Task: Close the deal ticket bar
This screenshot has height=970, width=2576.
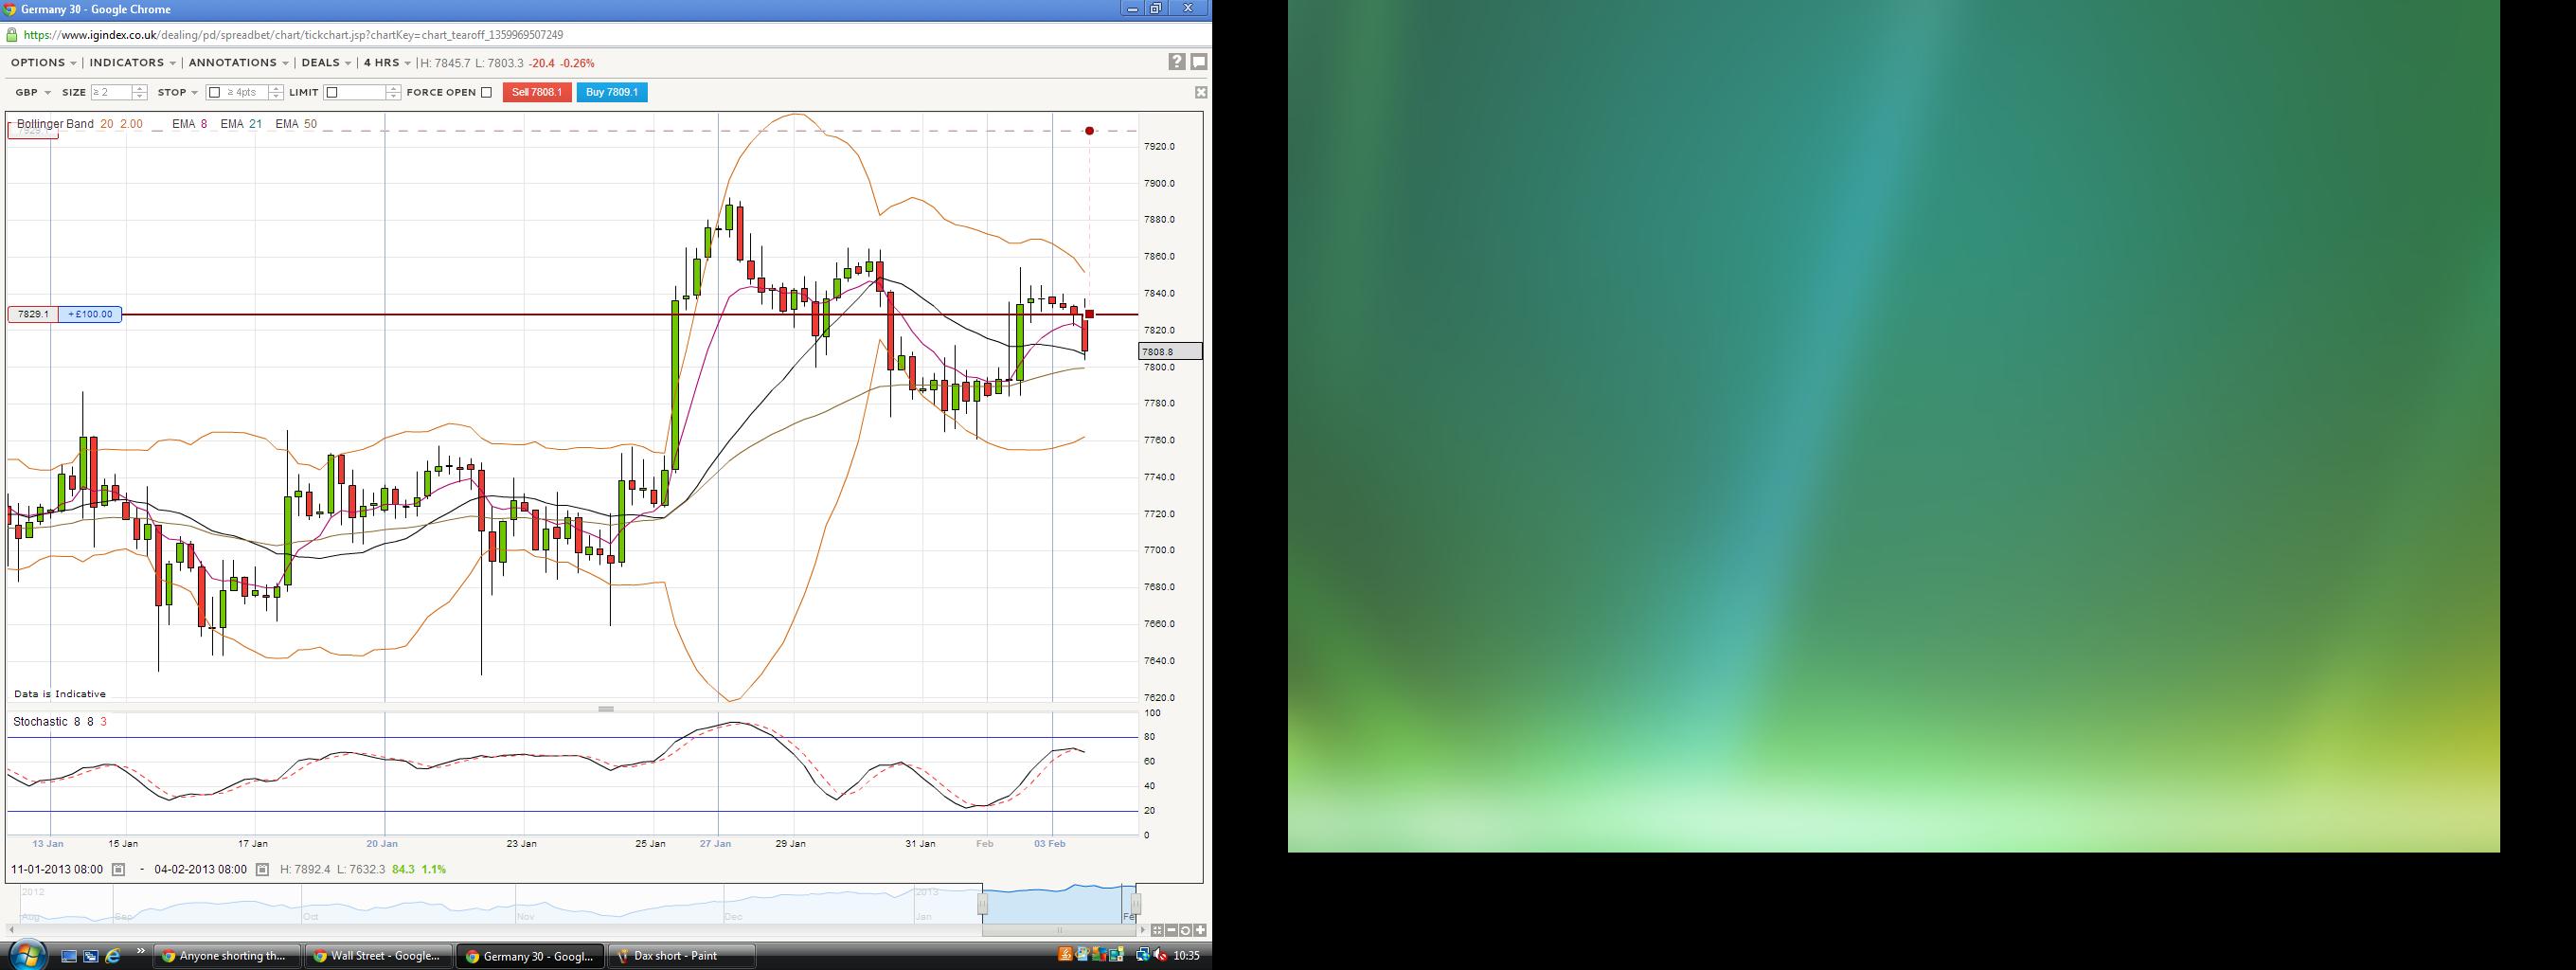Action: tap(1201, 92)
